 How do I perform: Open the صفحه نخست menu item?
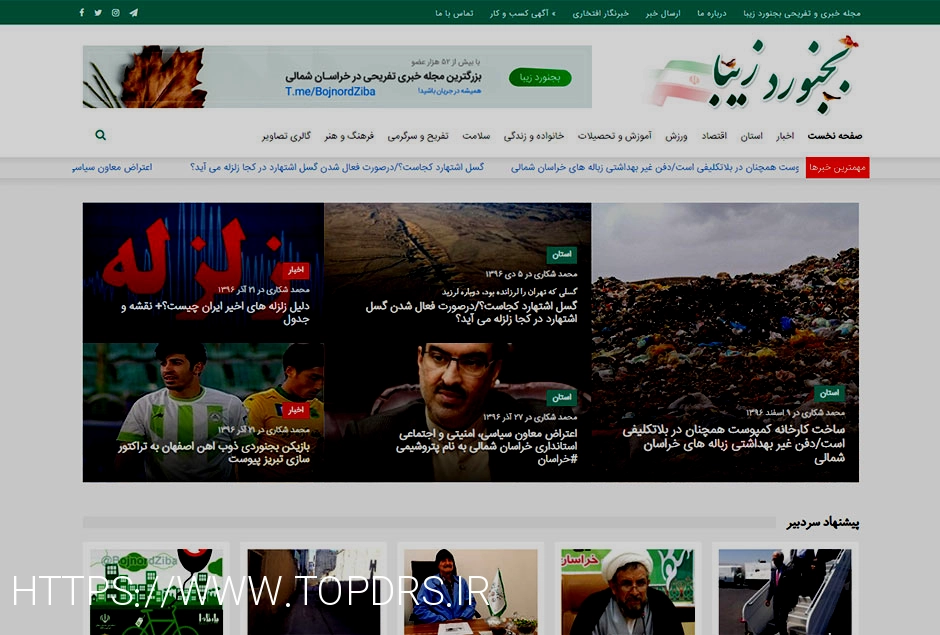[834, 136]
